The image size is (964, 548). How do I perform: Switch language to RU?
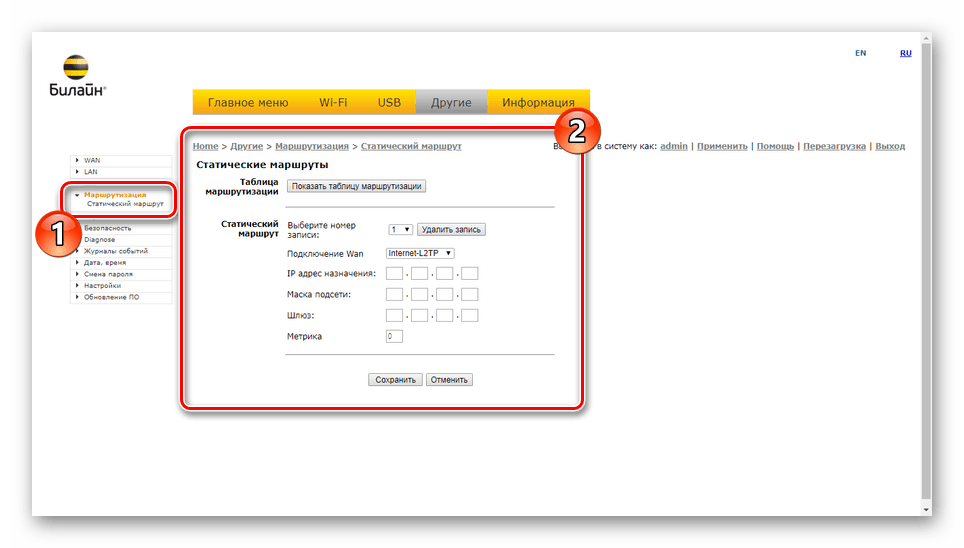click(906, 53)
